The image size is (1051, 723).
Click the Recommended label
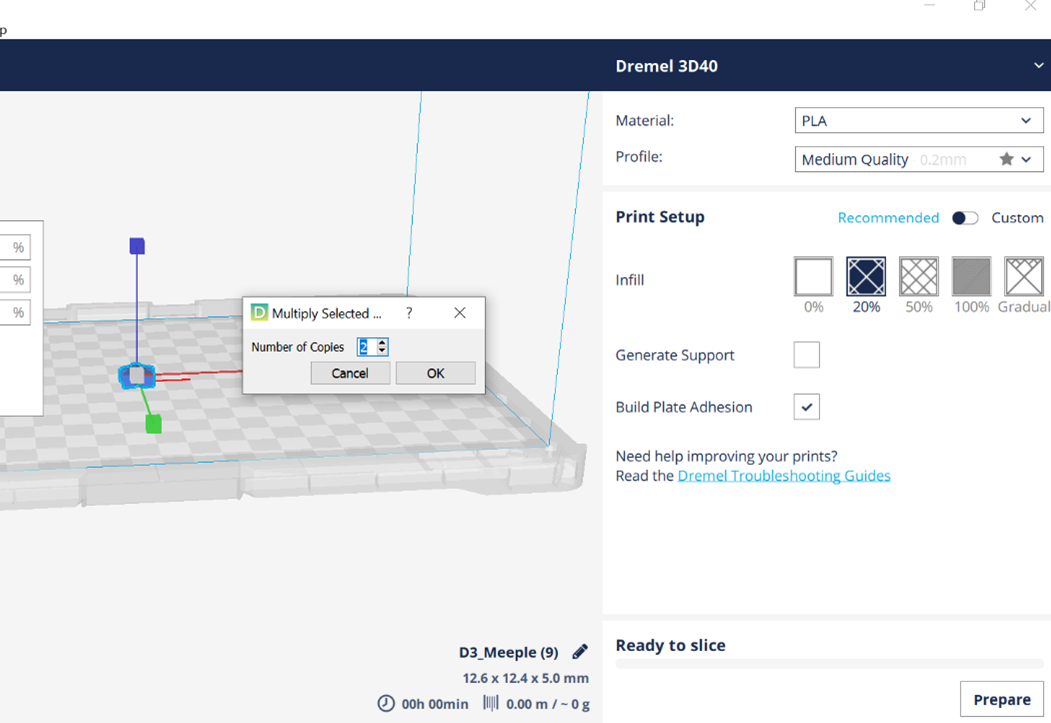point(888,218)
